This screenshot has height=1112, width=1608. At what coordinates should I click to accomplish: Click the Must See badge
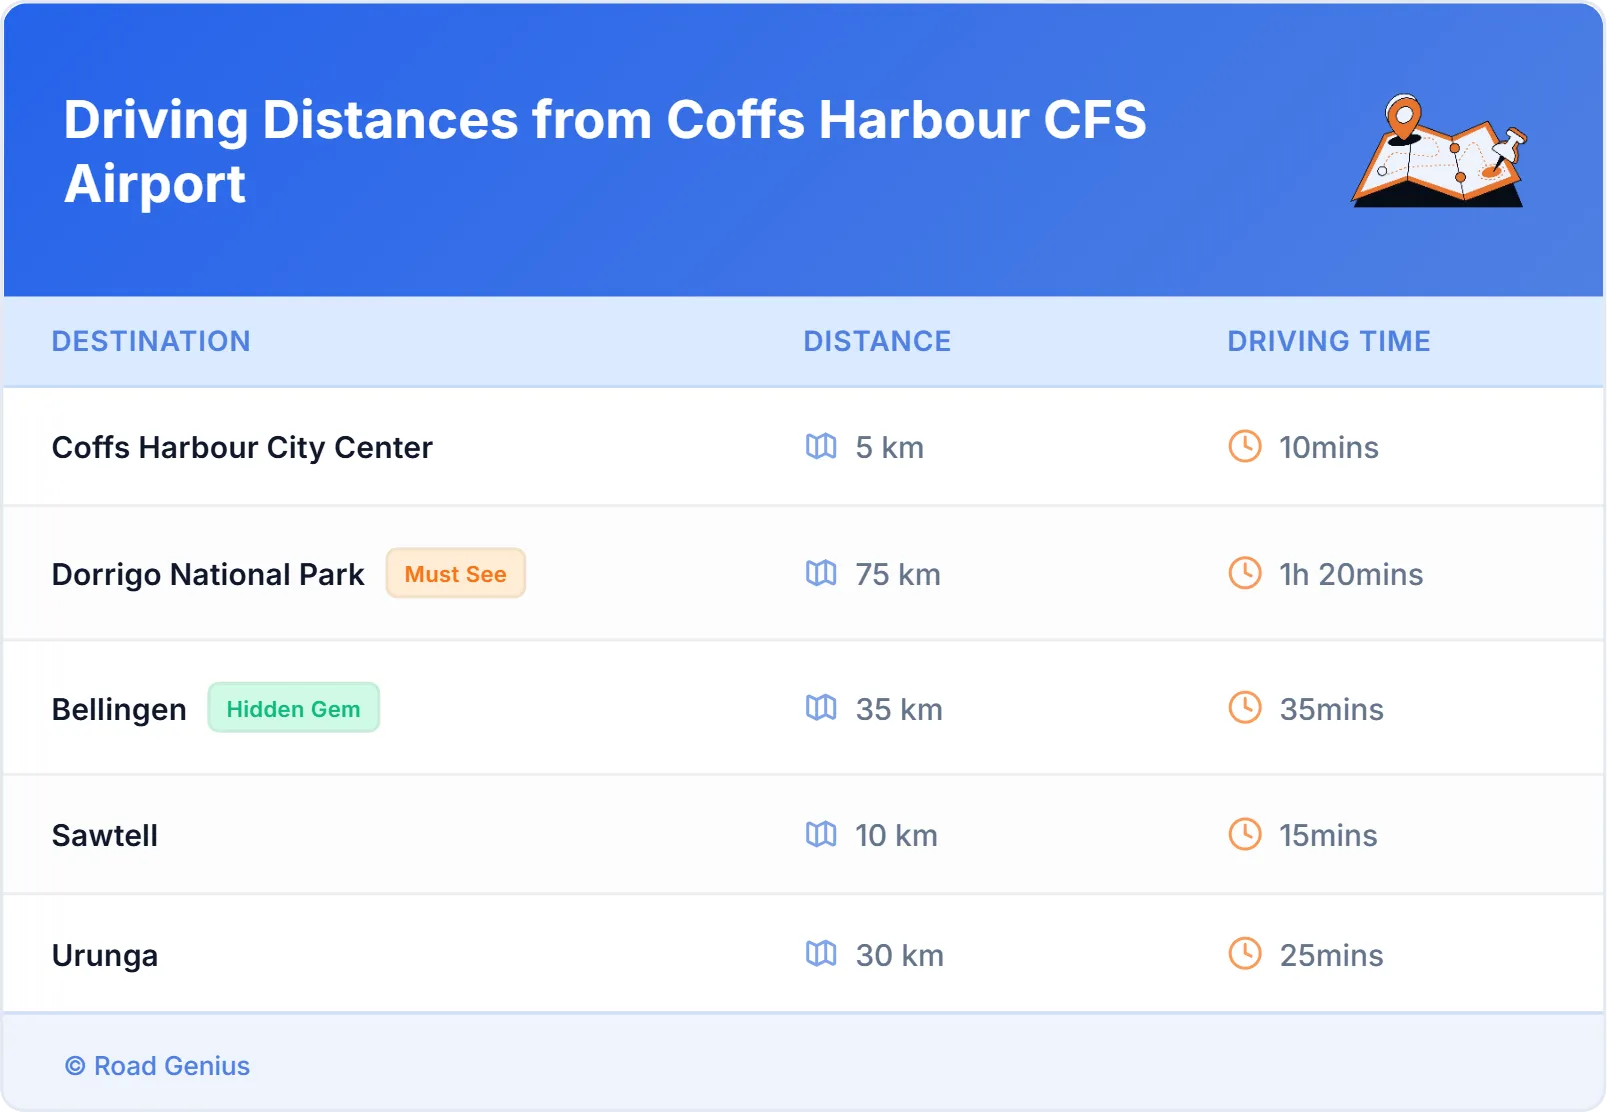pyautogui.click(x=456, y=573)
